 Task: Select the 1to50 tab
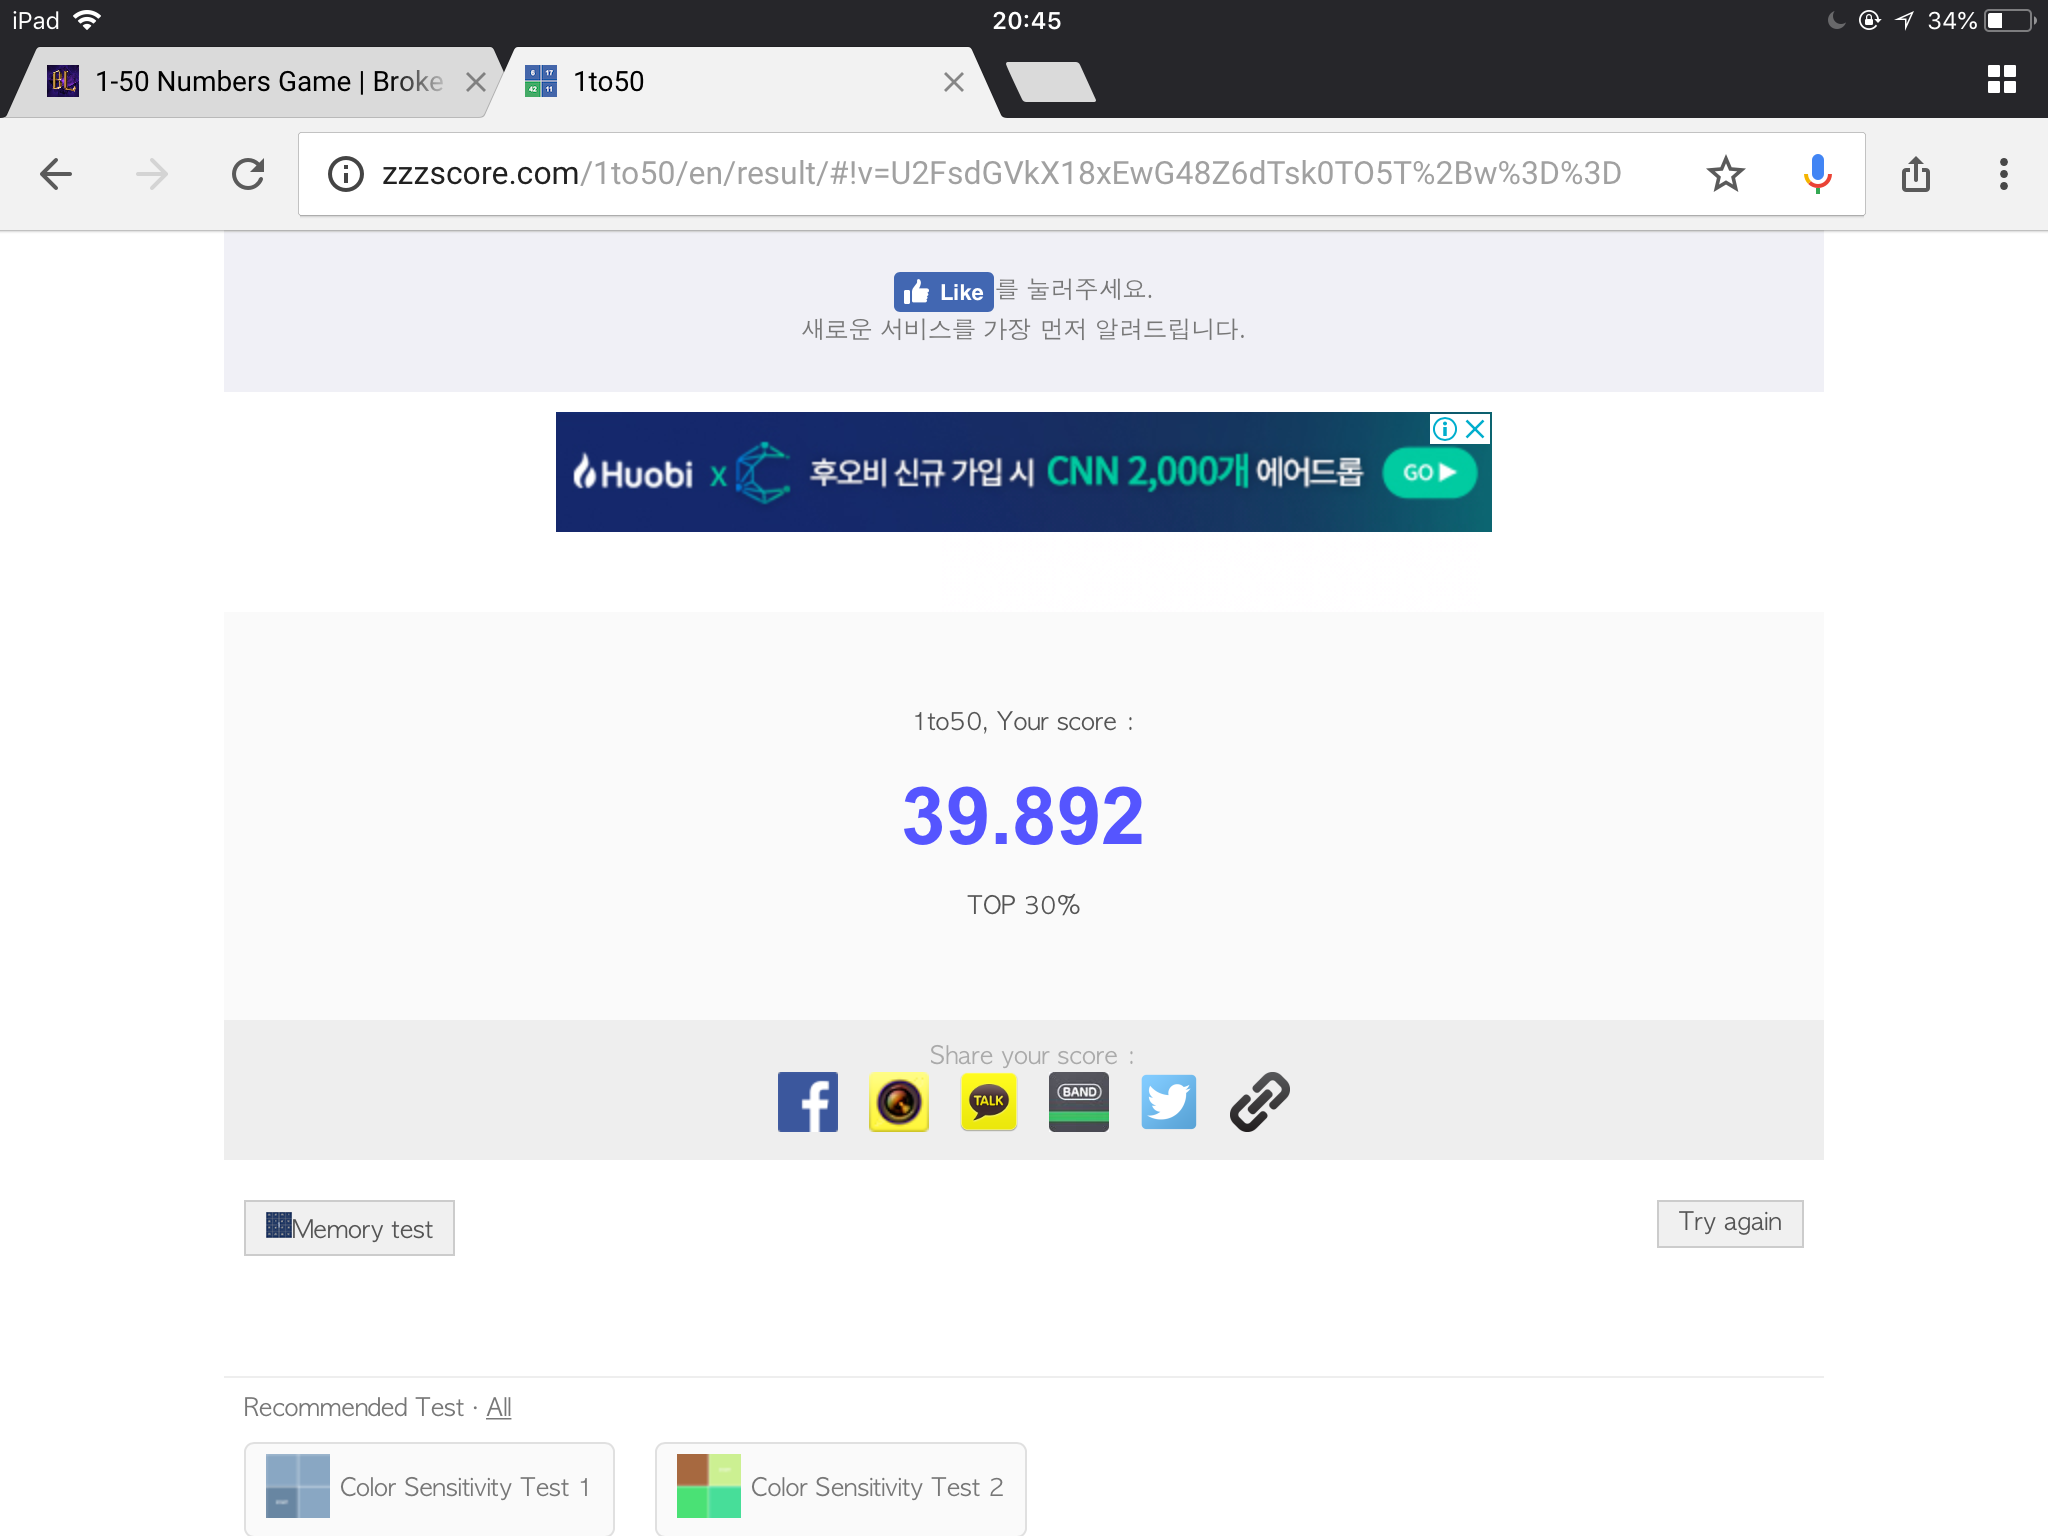pyautogui.click(x=745, y=82)
